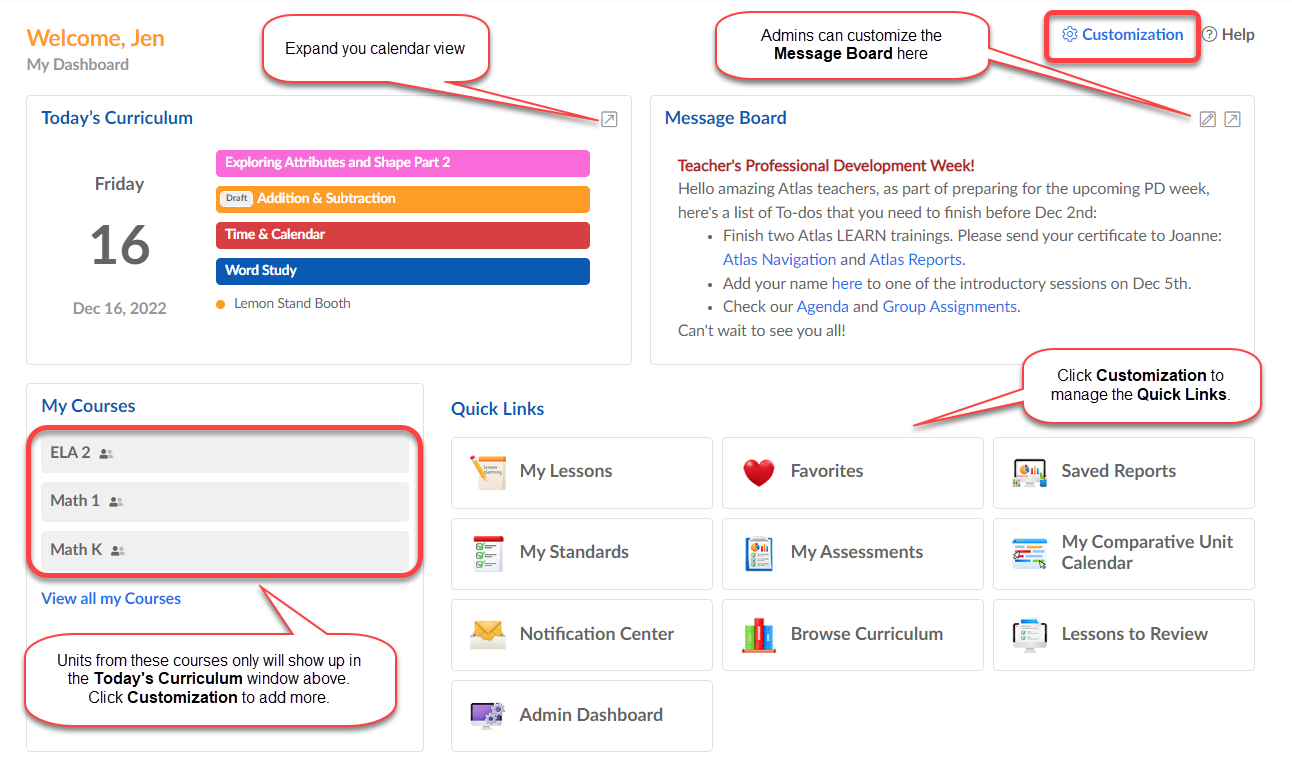
Task: Click the Message Board edit pencil icon
Action: pos(1207,120)
